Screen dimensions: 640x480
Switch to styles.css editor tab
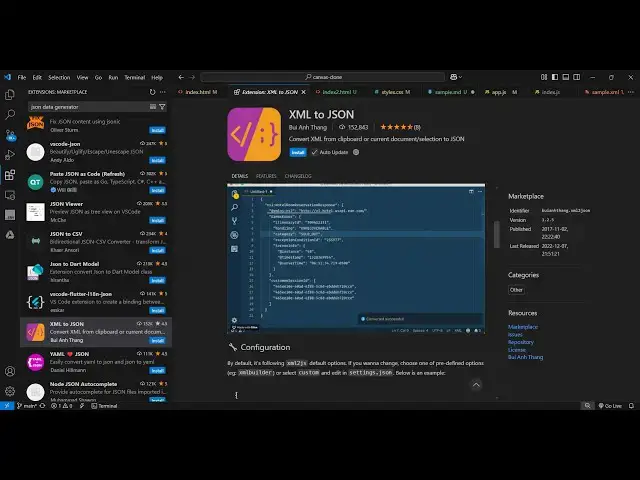pyautogui.click(x=395, y=92)
